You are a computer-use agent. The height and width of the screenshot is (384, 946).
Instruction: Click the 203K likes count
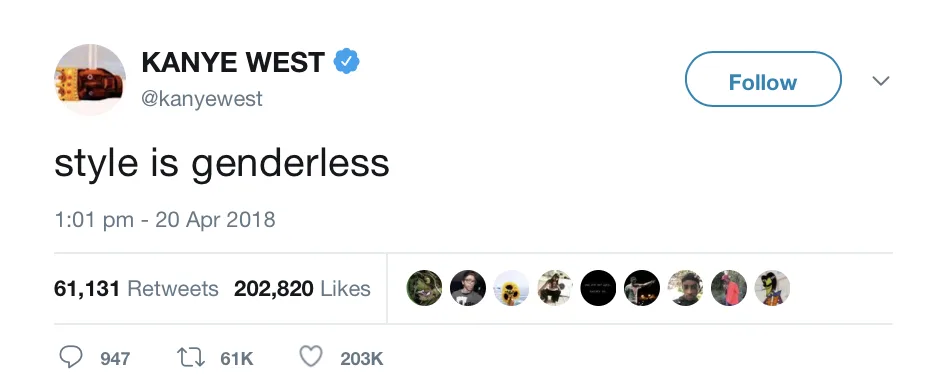(361, 359)
